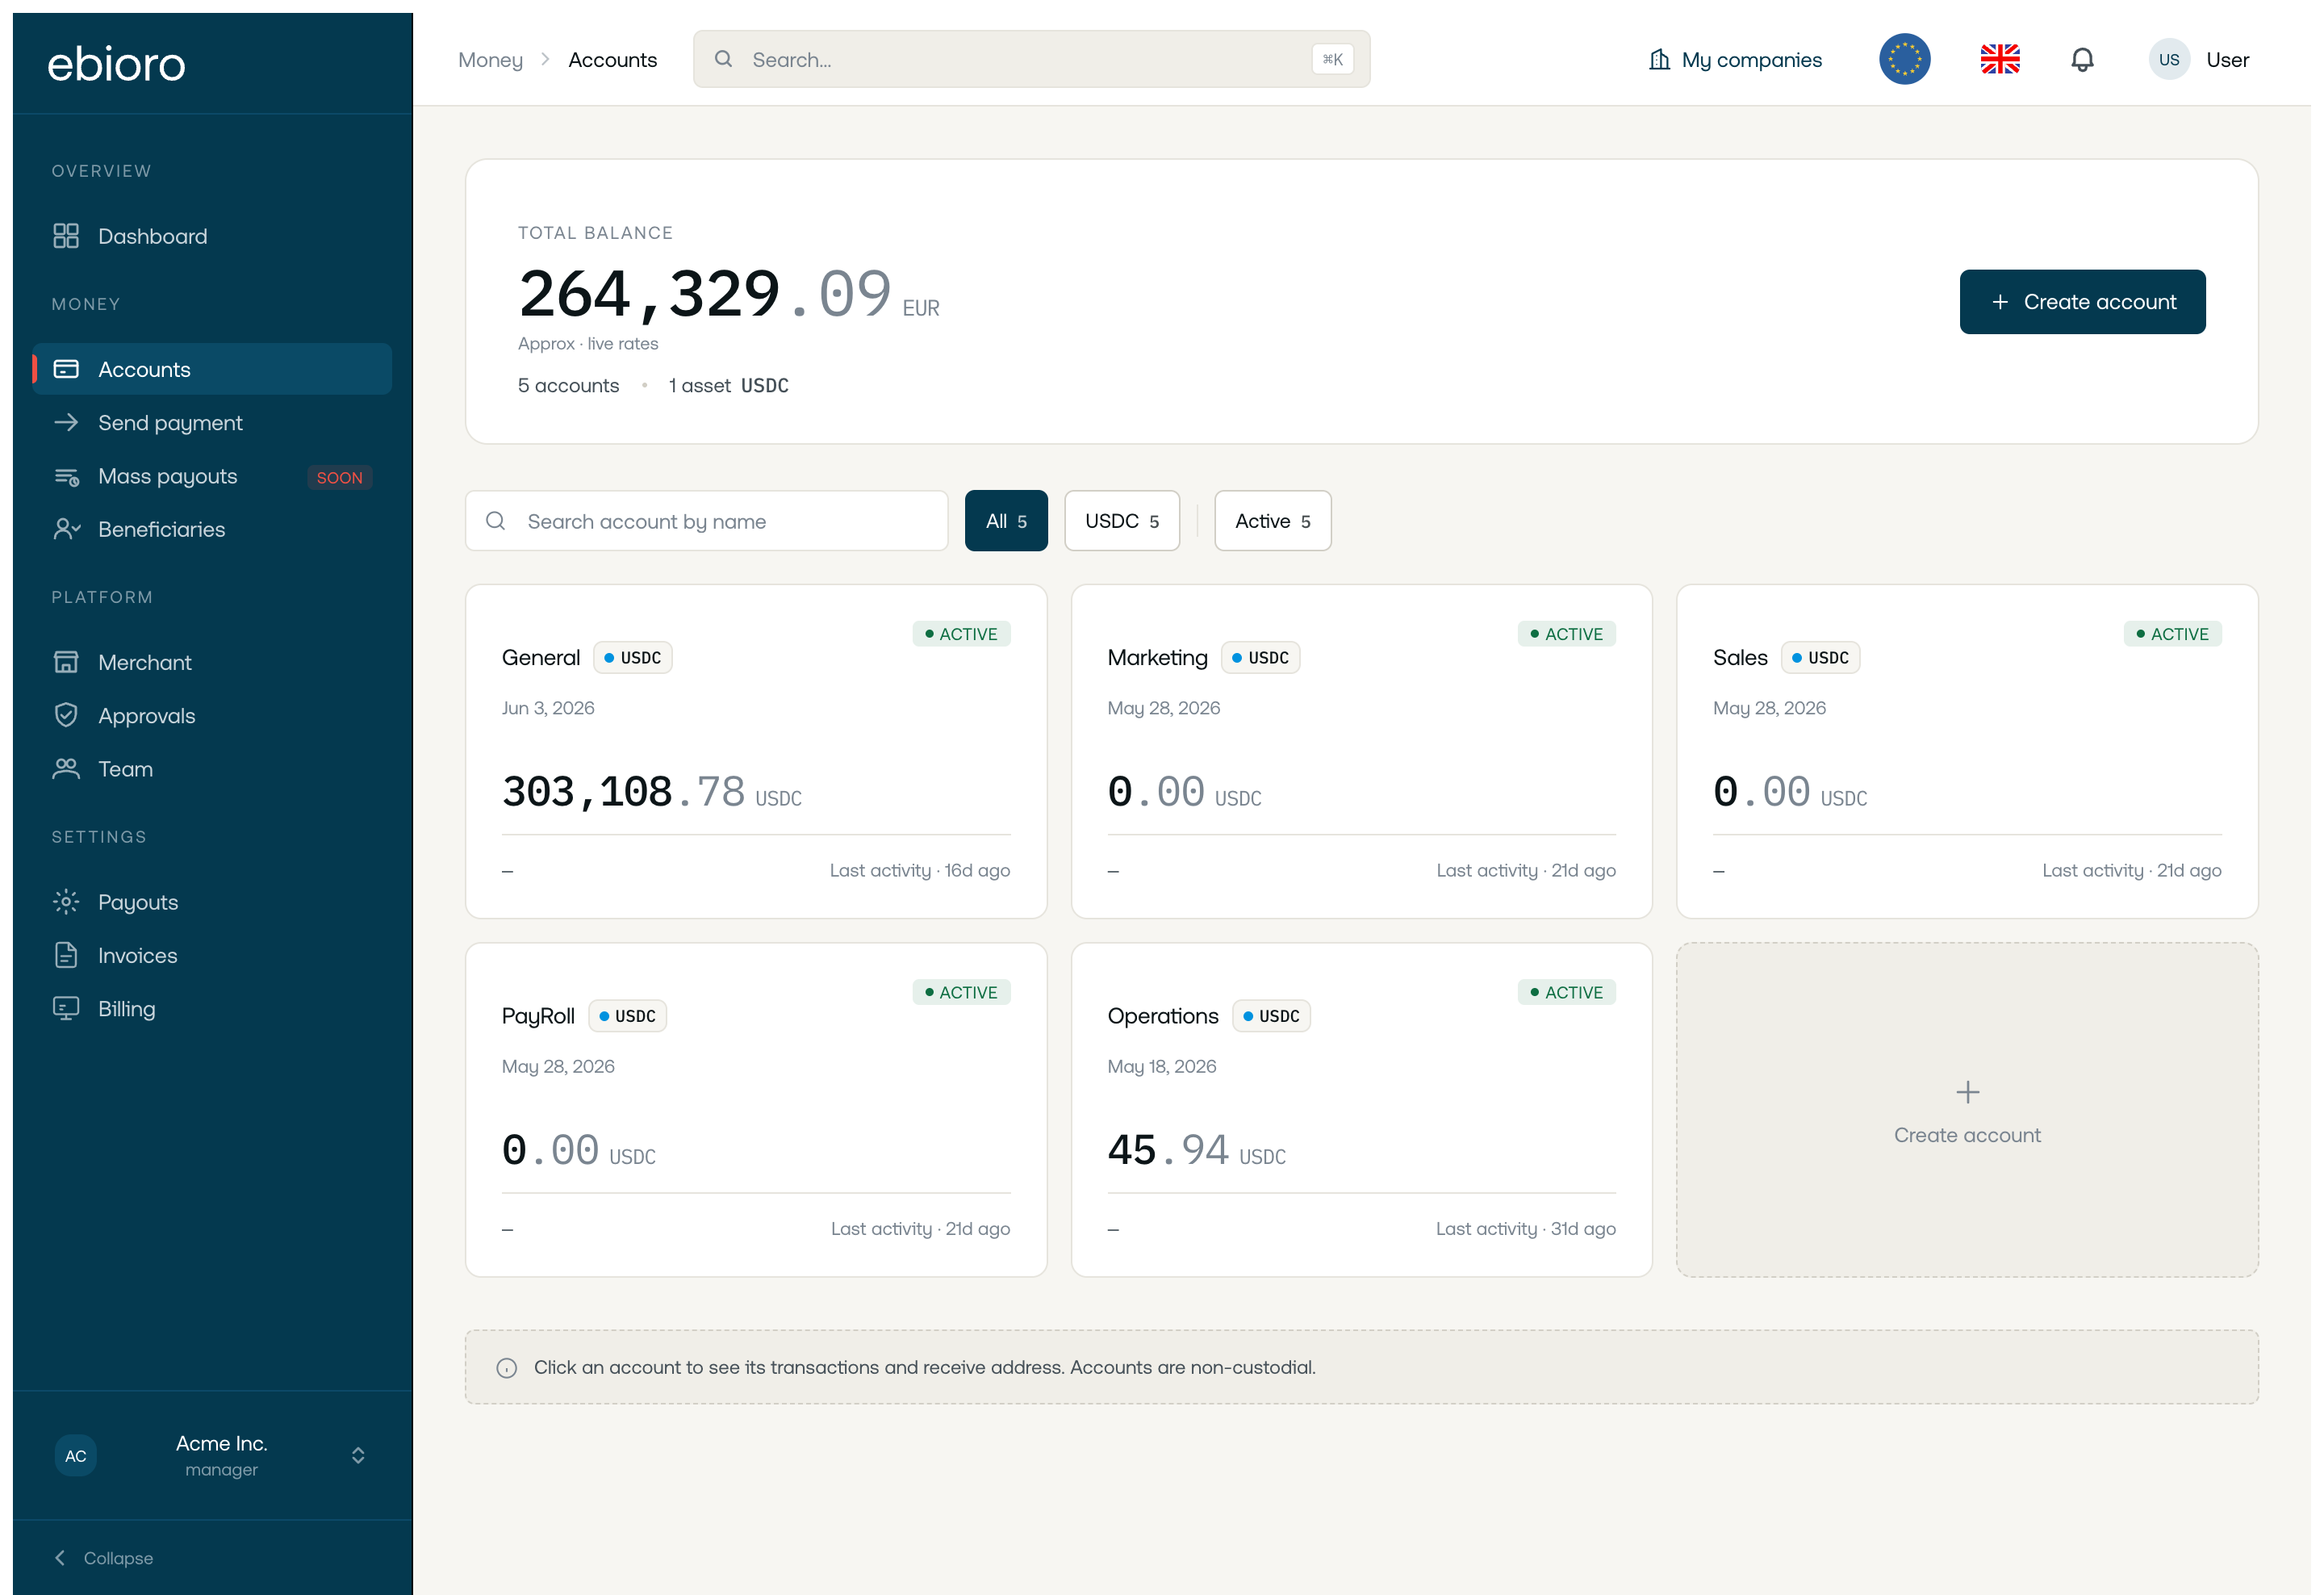
Task: Click the Search account by name field
Action: [706, 521]
